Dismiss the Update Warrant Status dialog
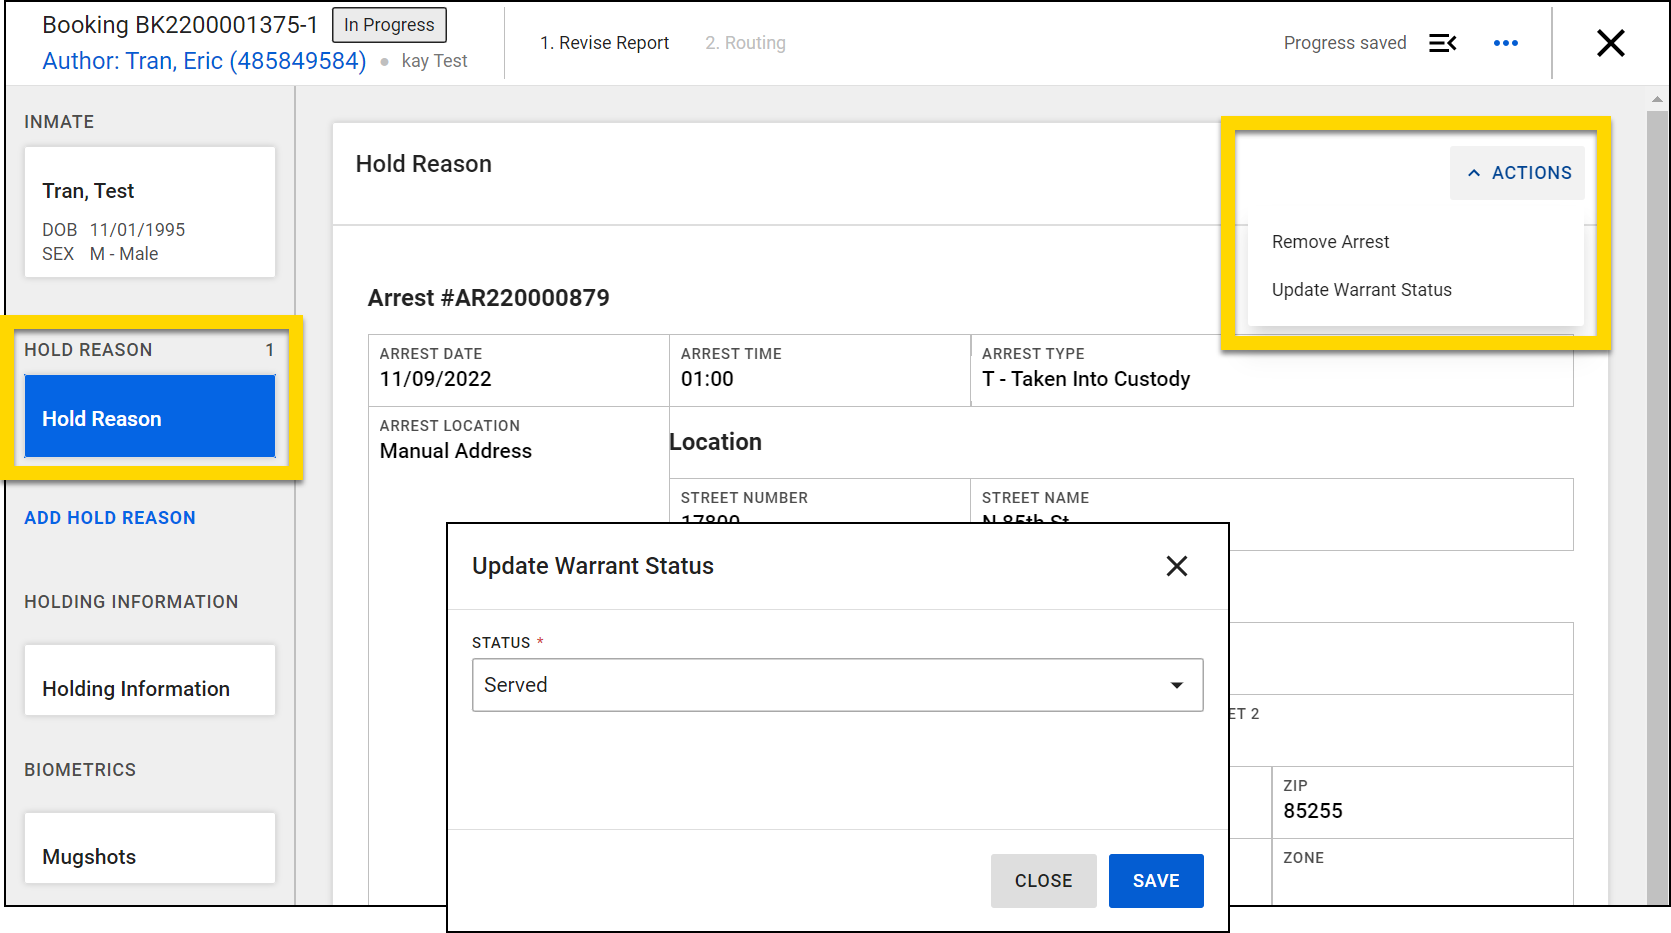Viewport: 1671px width, 933px height. (x=1176, y=566)
